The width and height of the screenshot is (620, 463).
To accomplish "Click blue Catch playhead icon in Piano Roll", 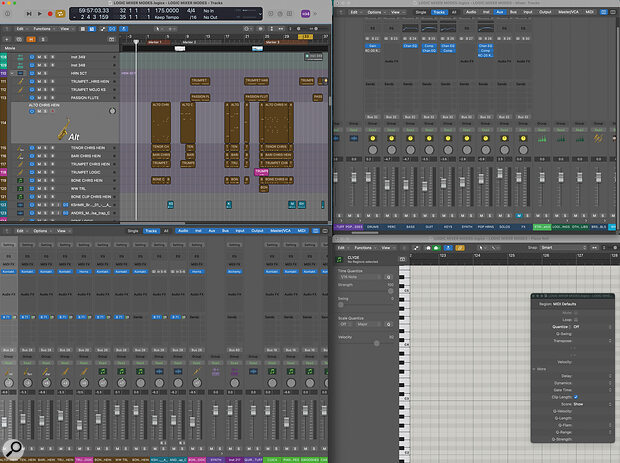I will tap(448, 248).
